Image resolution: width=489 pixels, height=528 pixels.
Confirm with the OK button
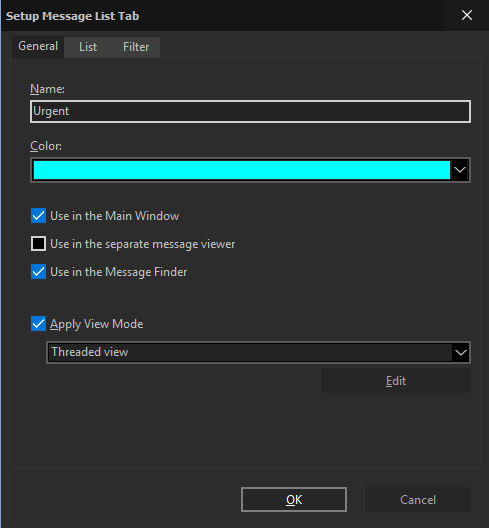click(x=294, y=499)
